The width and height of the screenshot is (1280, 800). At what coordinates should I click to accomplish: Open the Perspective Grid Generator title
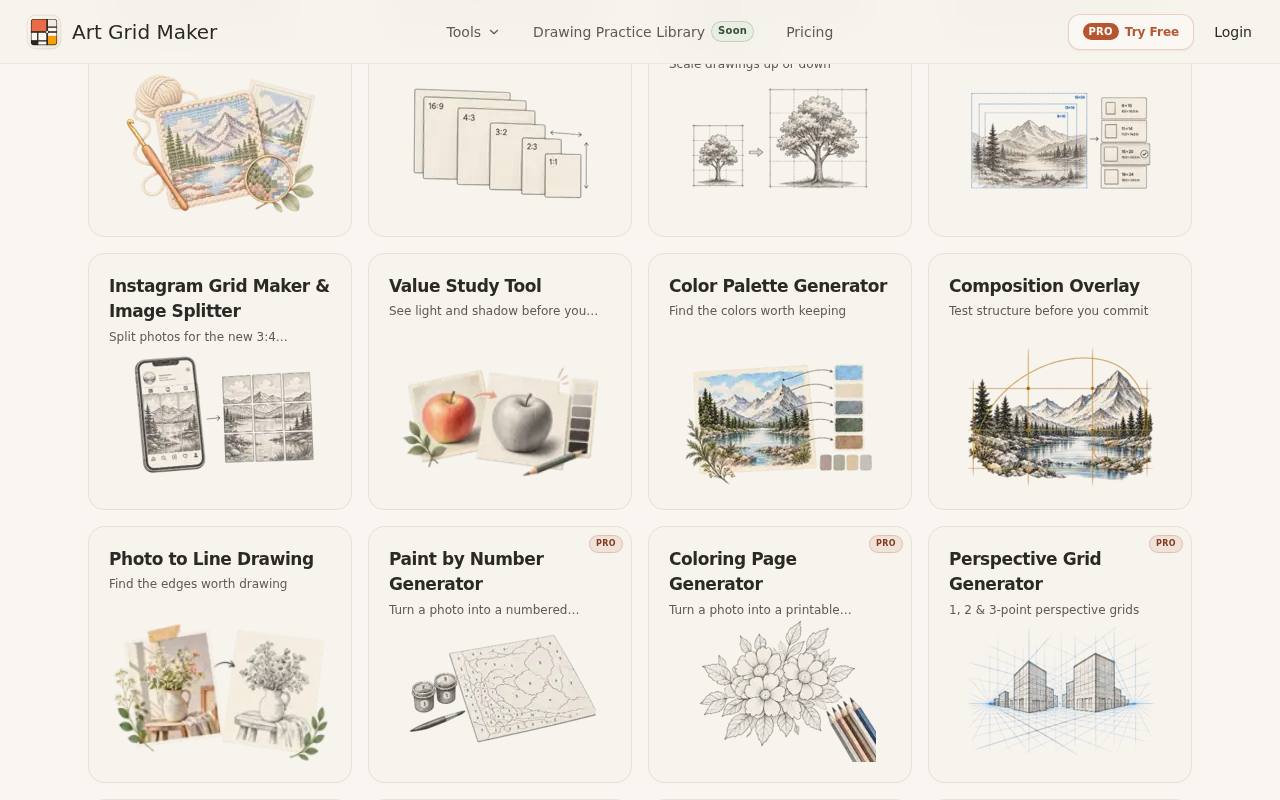1025,571
